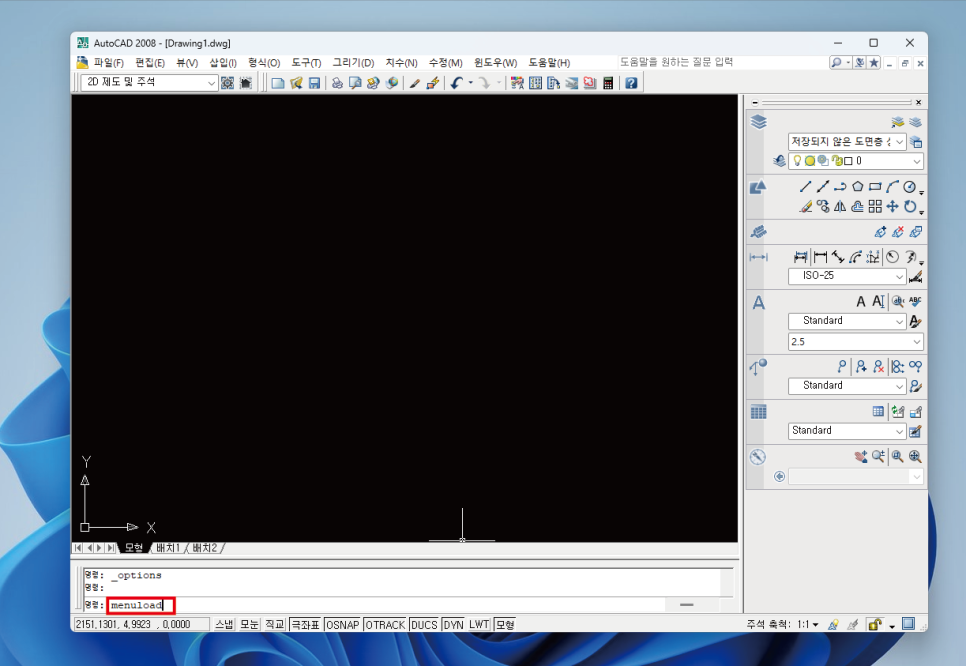The height and width of the screenshot is (666, 966).
Task: Select the Move tool in dashboard
Action: point(892,206)
